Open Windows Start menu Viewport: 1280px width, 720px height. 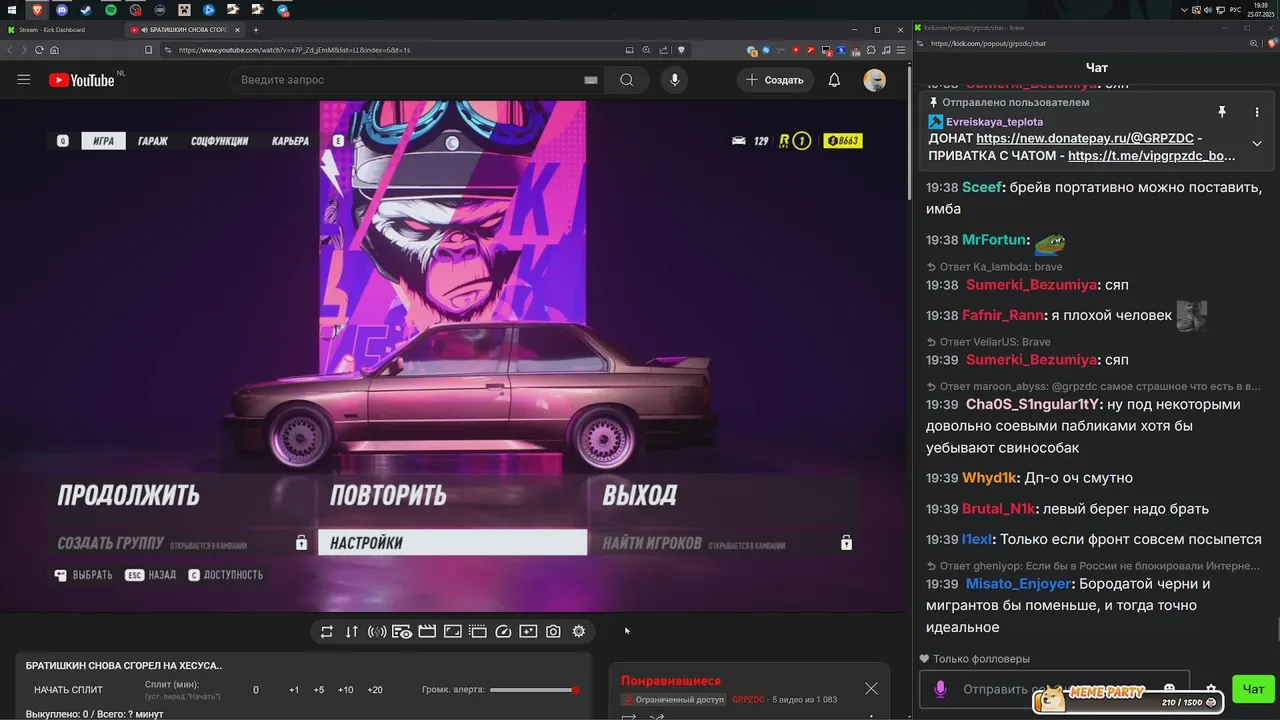11,9
